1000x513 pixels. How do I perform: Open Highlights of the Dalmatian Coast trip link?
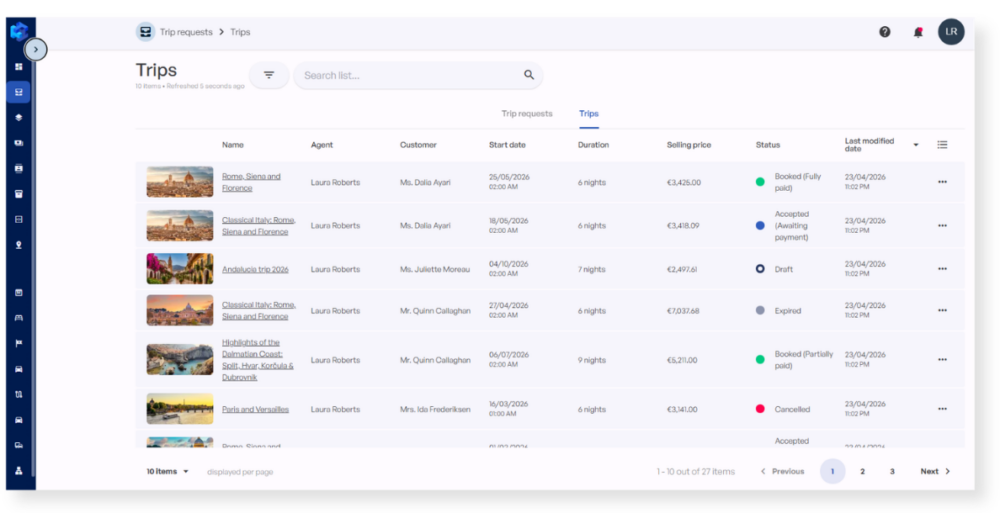click(x=258, y=360)
